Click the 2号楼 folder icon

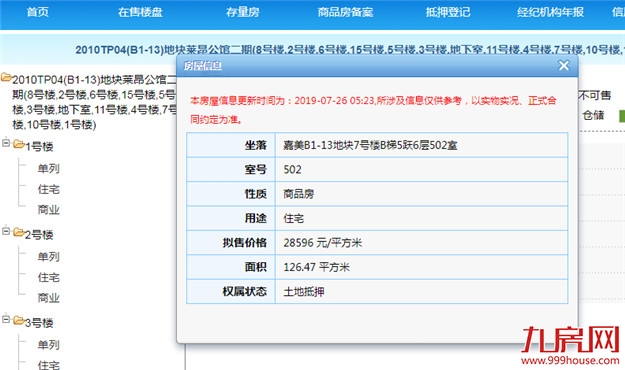pos(19,232)
